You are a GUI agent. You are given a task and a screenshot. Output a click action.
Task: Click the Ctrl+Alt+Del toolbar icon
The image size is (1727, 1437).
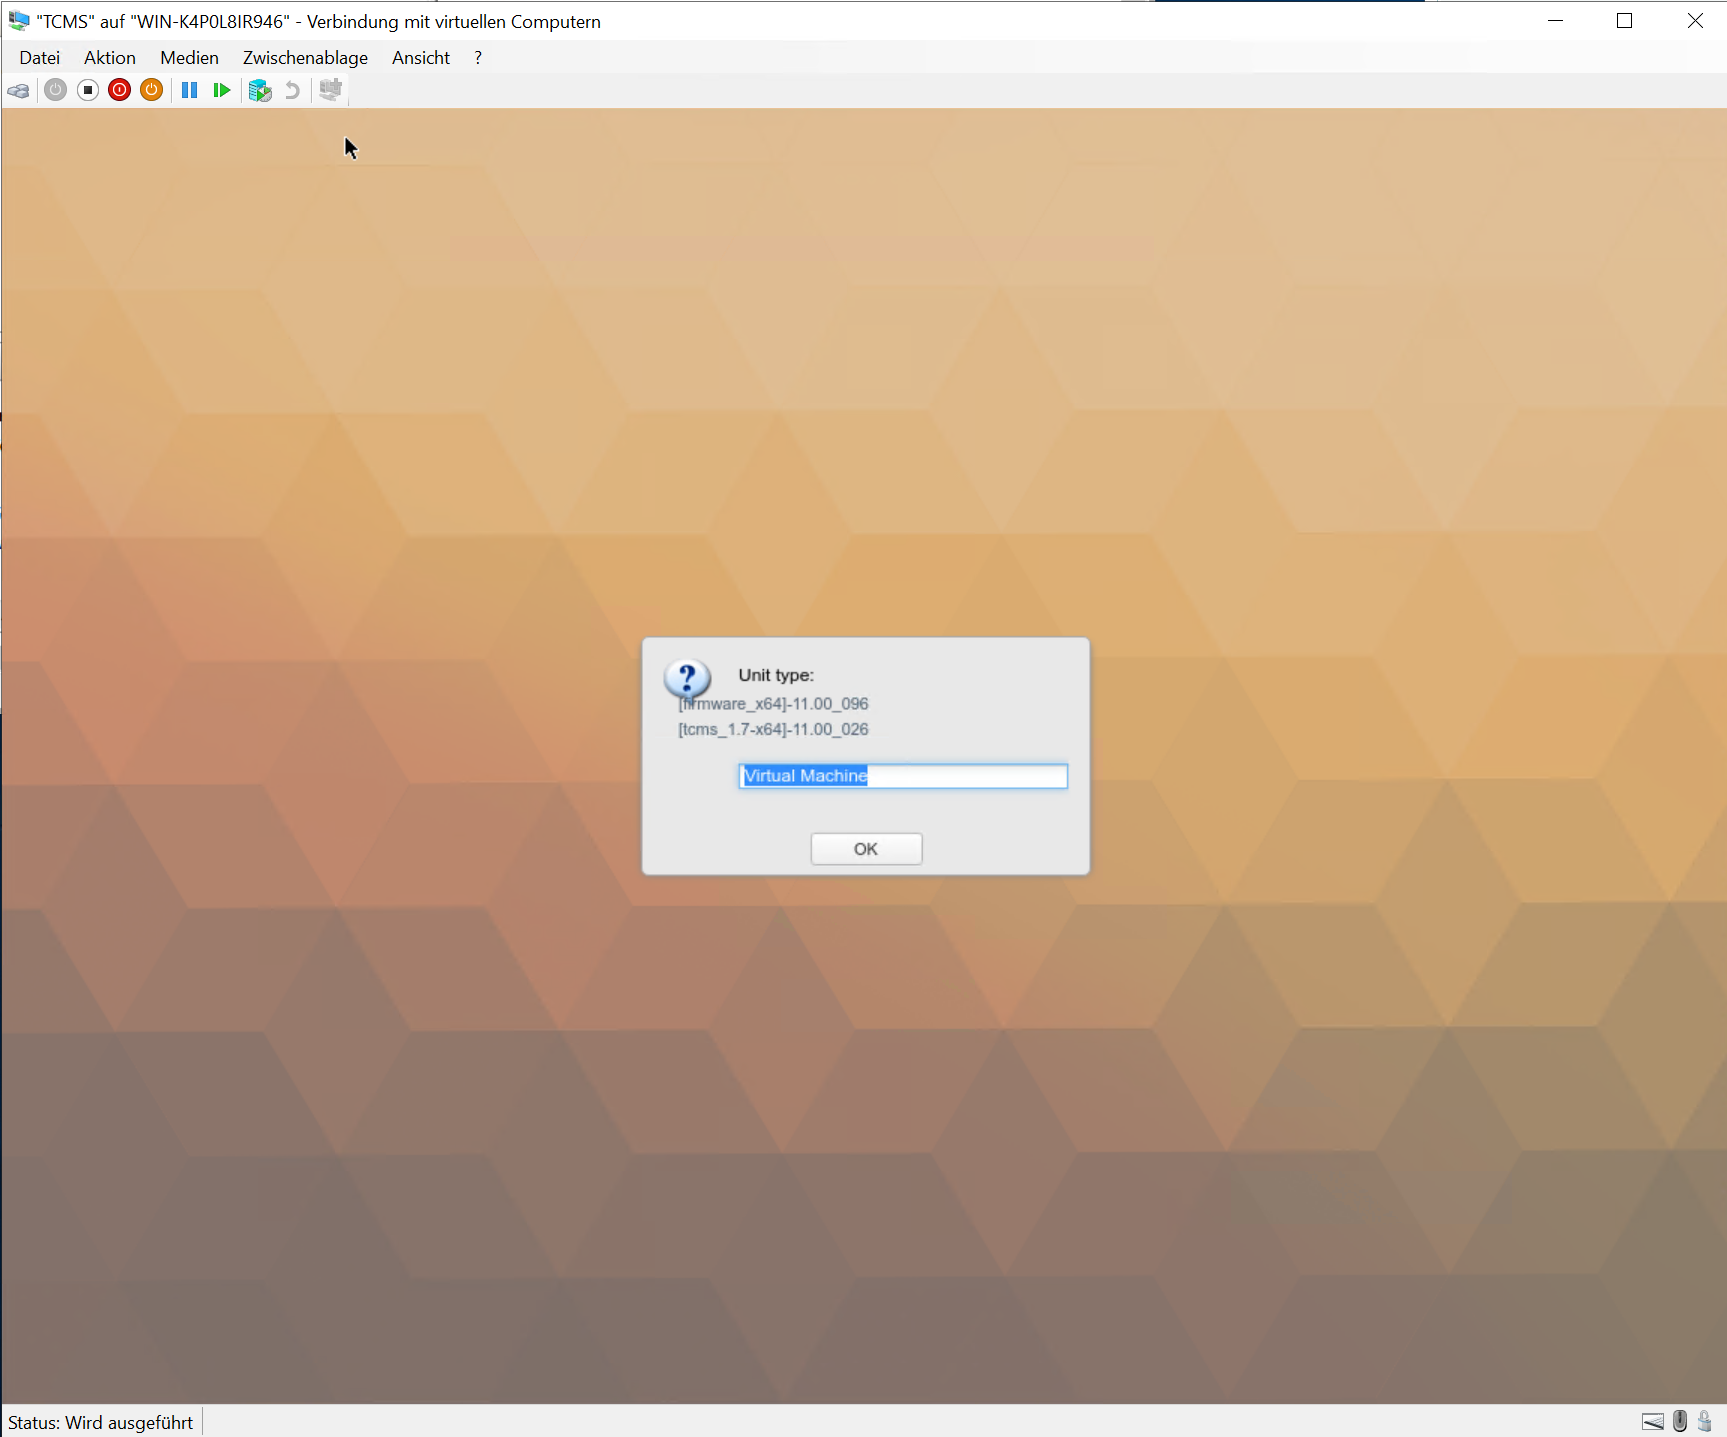[x=18, y=91]
